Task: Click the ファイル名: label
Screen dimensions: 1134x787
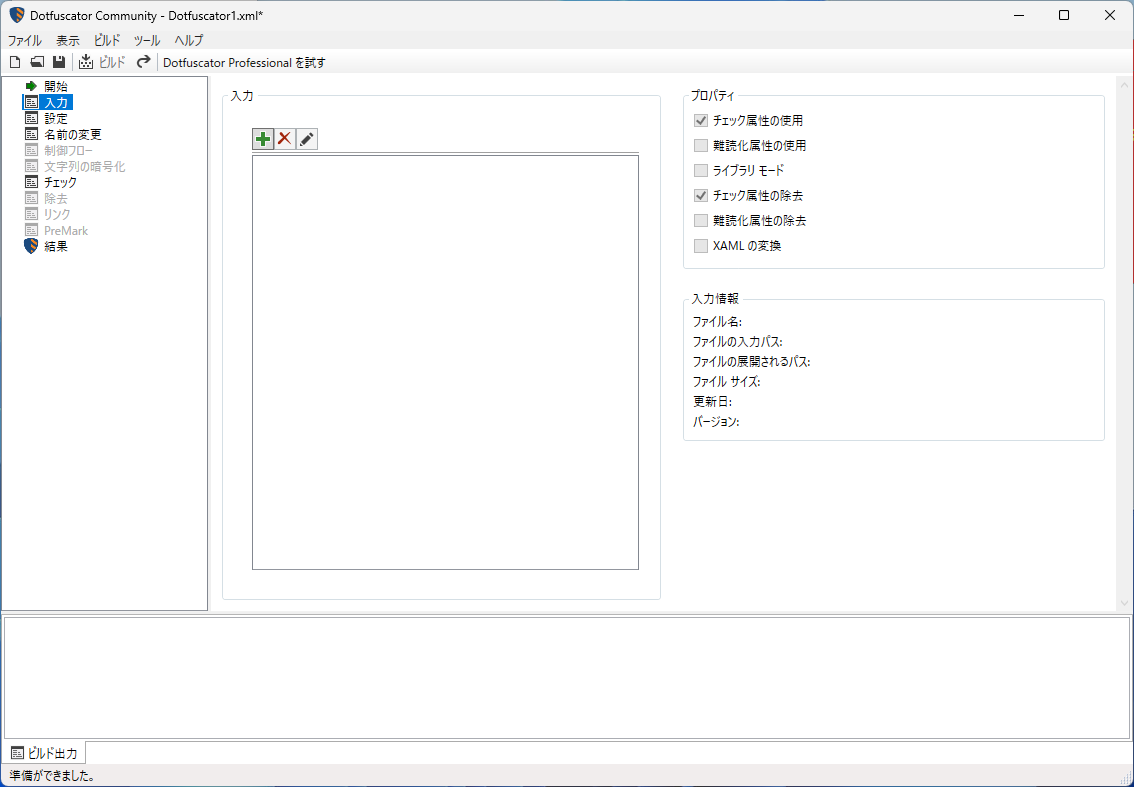Action: click(717, 322)
